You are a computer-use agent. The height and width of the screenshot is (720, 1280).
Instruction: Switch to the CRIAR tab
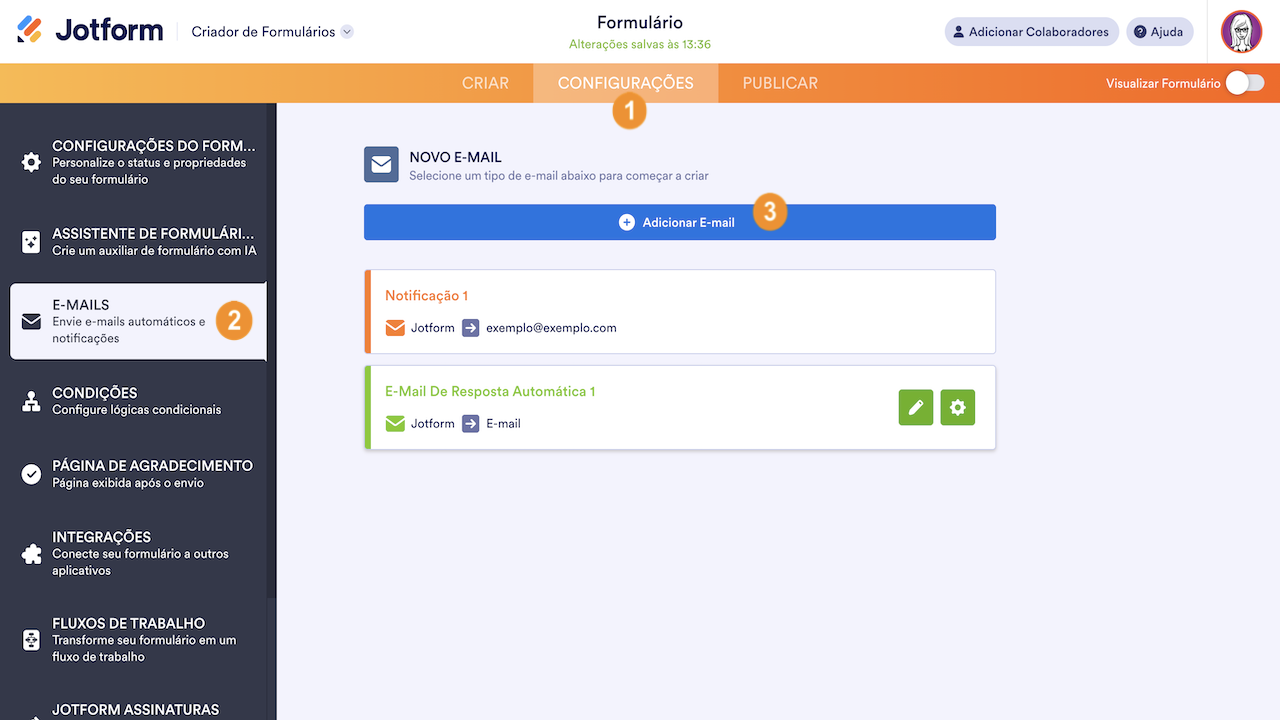[485, 83]
